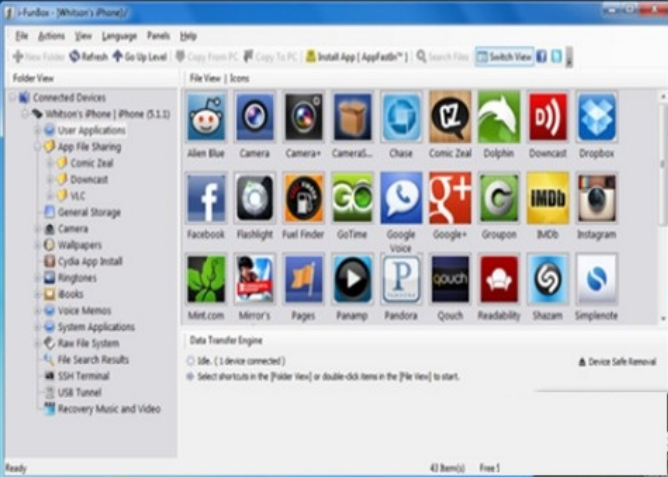Expand the Raw File System node
Image resolution: width=668 pixels, height=477 pixels.
coord(37,343)
